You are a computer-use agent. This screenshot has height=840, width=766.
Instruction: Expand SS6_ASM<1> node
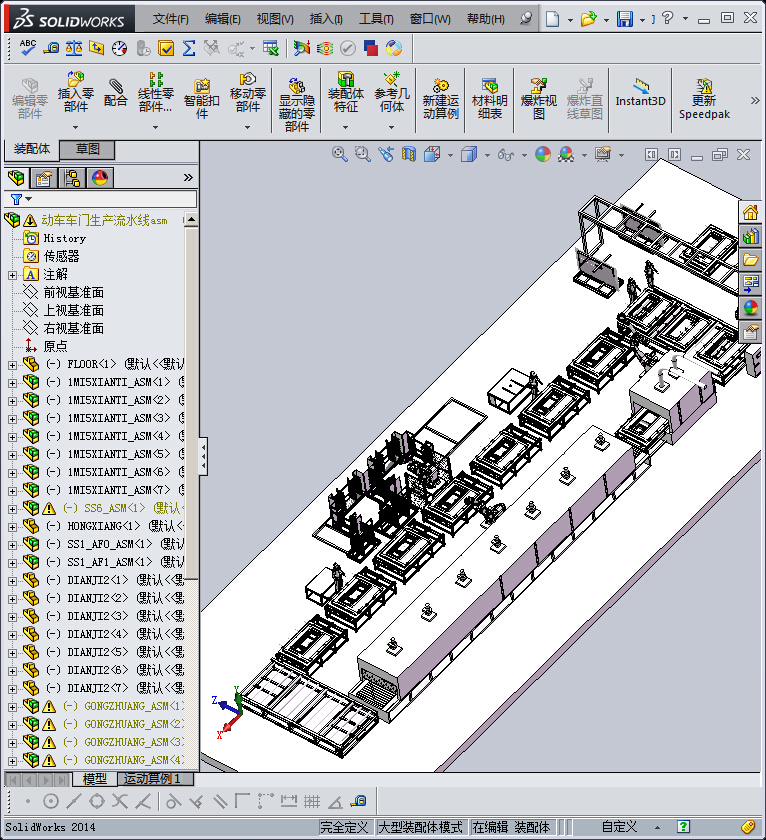click(12, 509)
